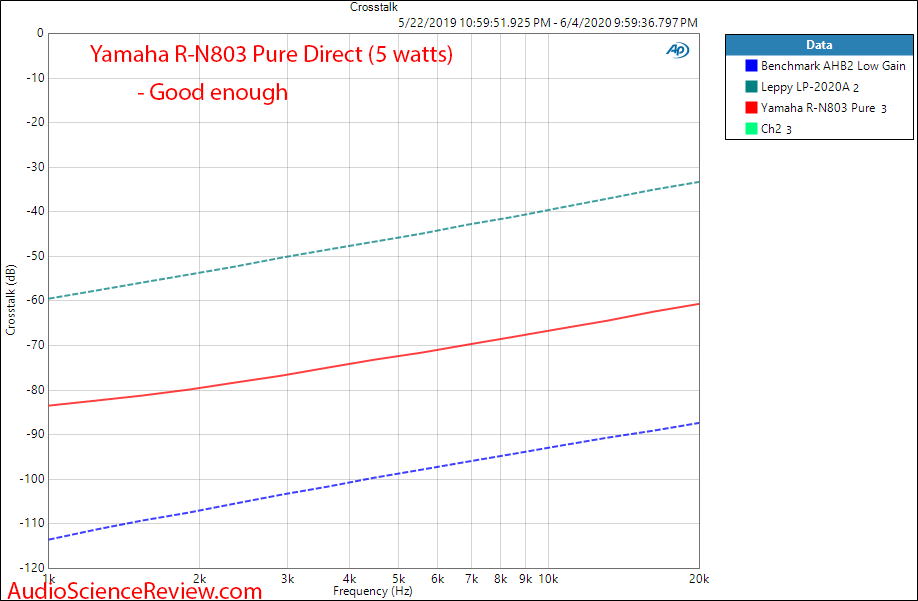Click the '2k' frequency axis tick
Image resolution: width=918 pixels, height=601 pixels.
[x=200, y=579]
